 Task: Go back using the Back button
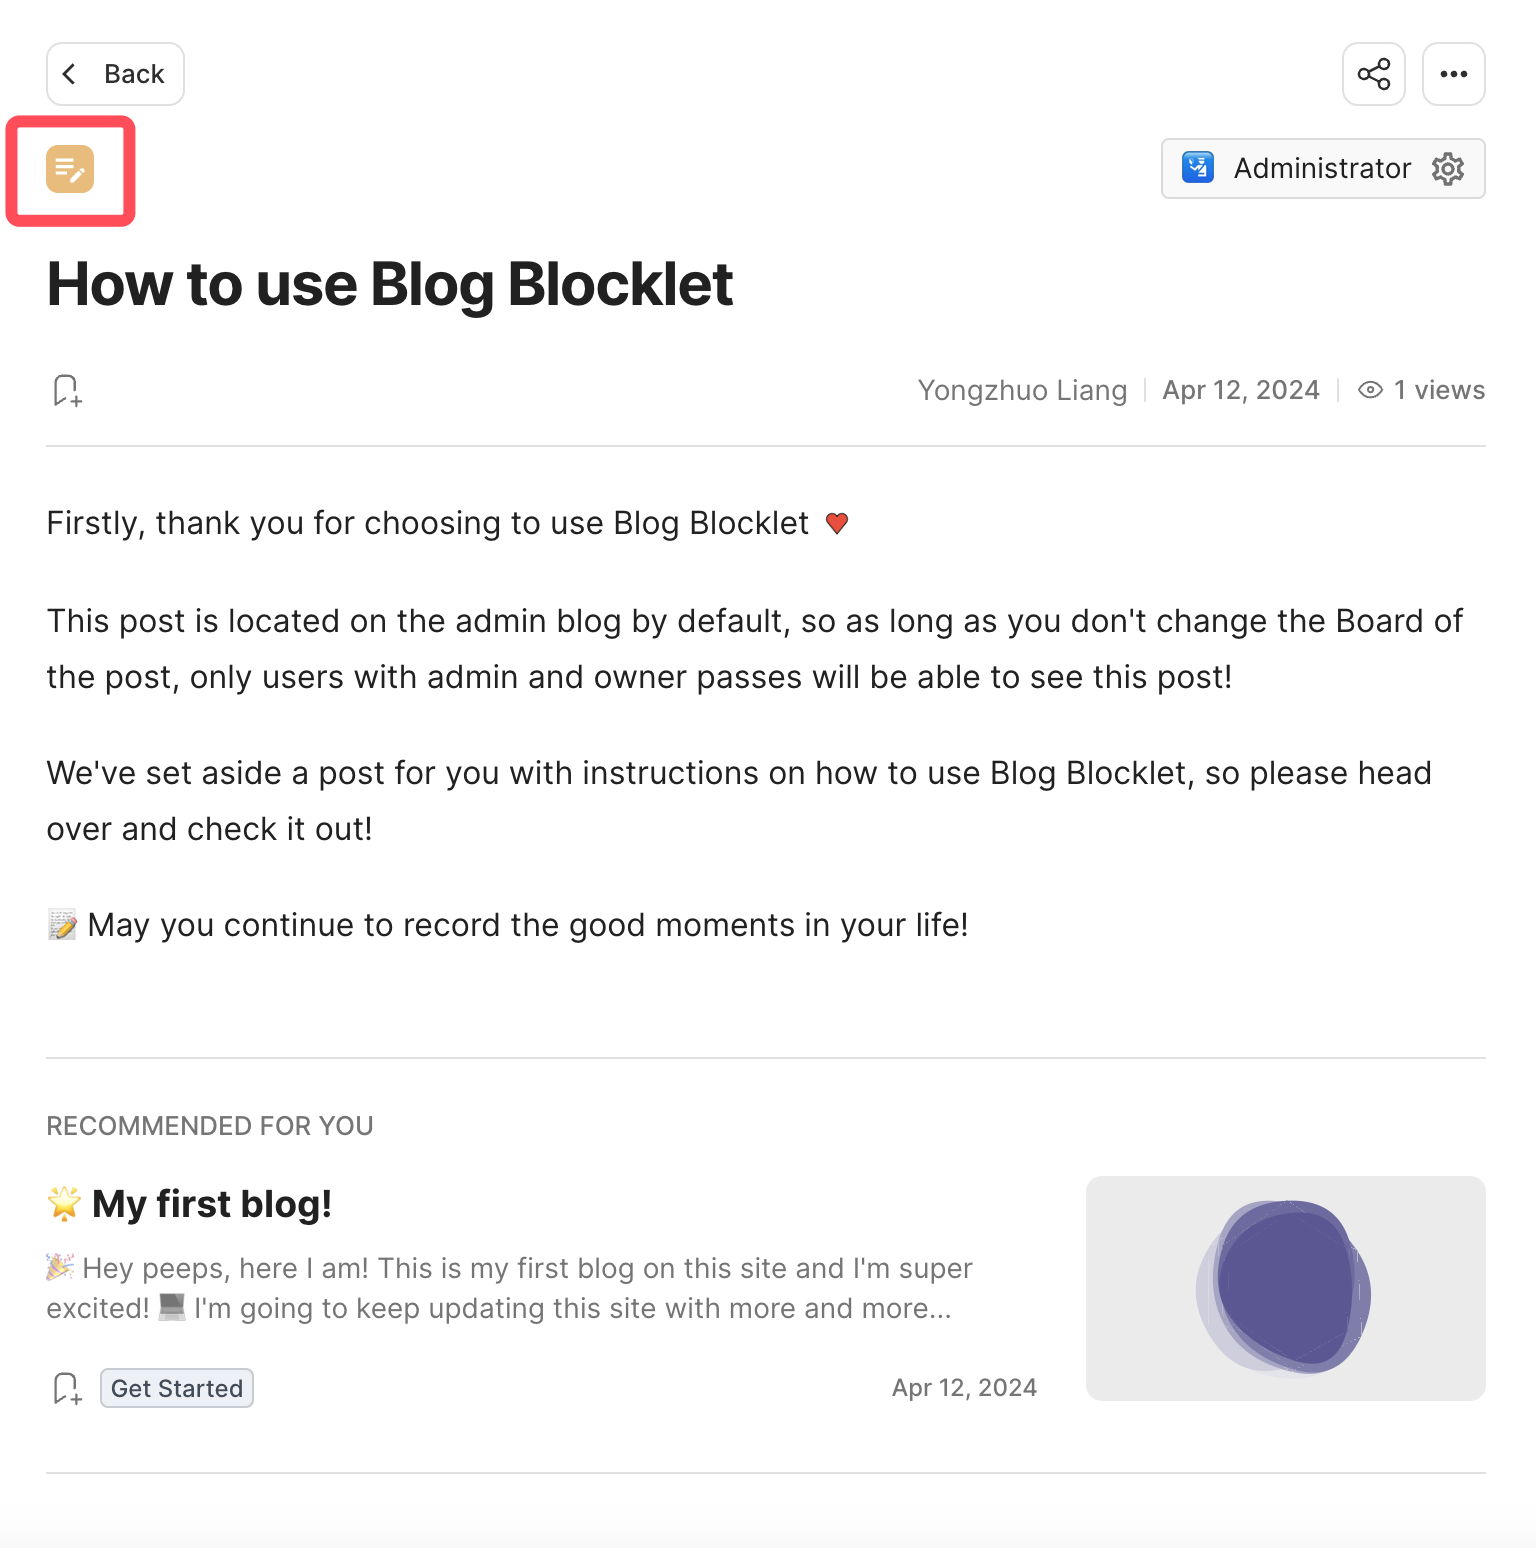click(x=115, y=74)
